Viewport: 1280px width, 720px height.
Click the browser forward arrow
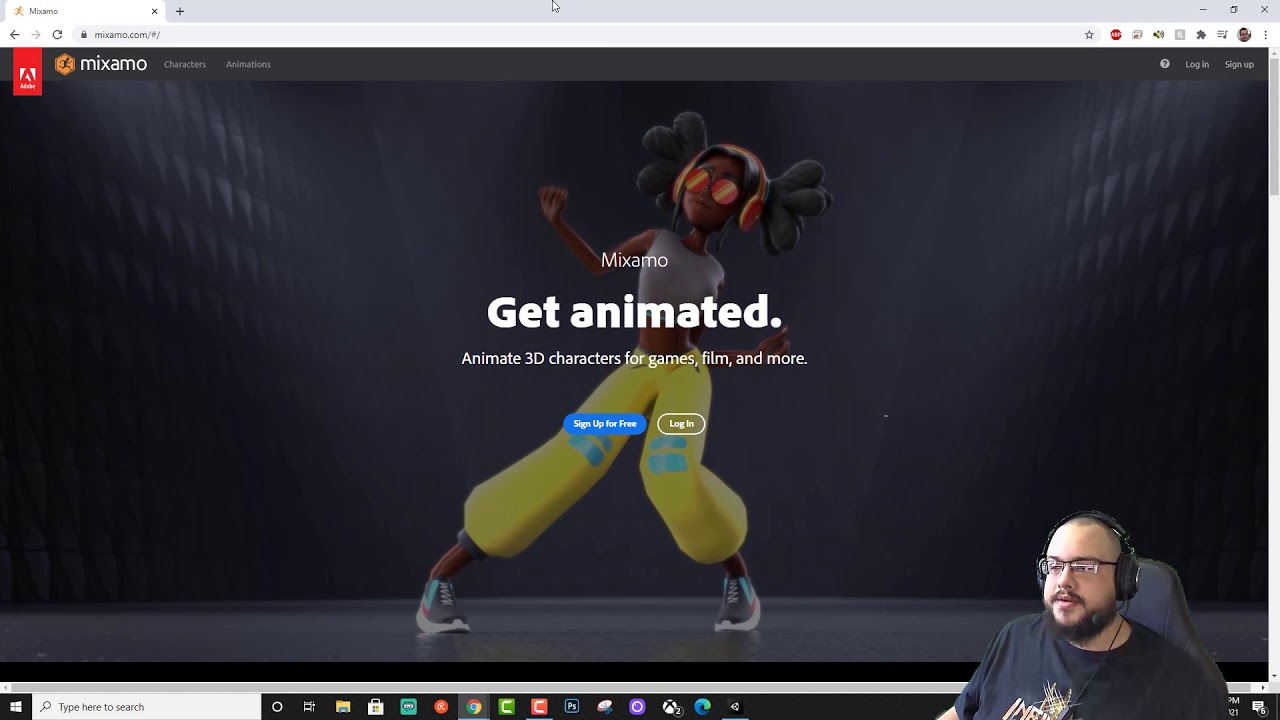tap(36, 34)
